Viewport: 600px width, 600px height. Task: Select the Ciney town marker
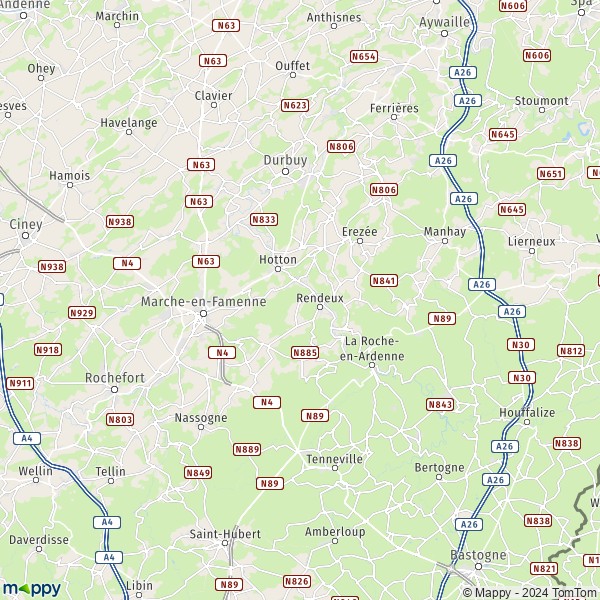tap(26, 235)
